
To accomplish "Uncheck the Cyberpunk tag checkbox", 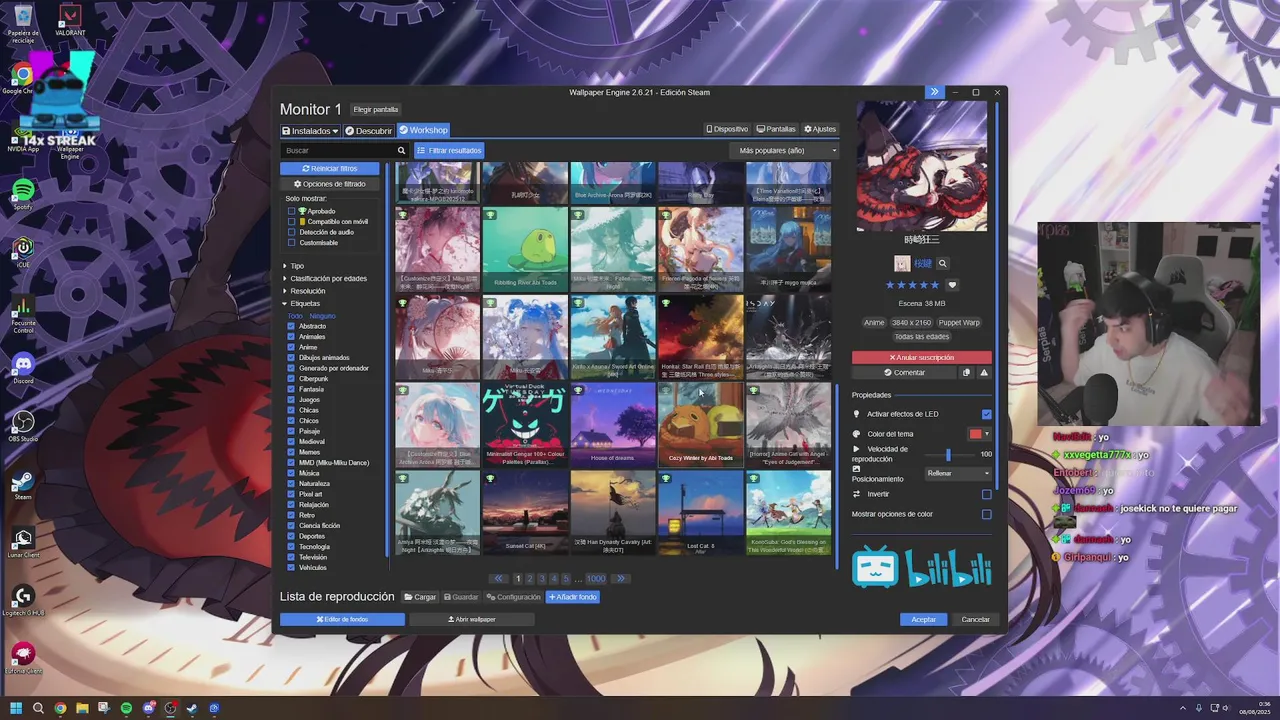I will click(x=291, y=379).
